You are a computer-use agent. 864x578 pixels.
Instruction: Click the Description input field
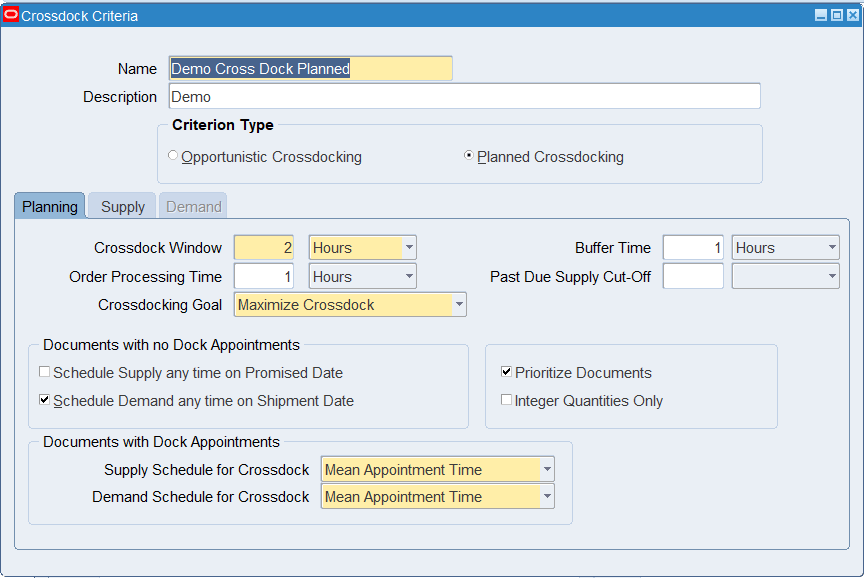tap(464, 96)
